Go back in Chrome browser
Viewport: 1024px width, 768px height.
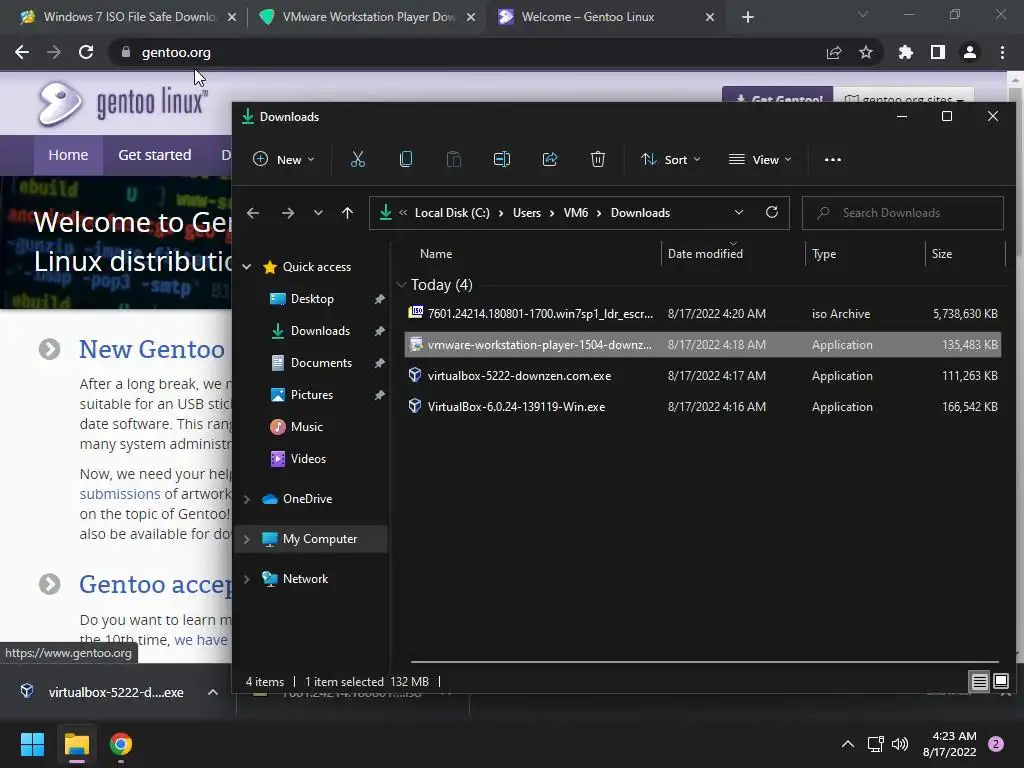22,52
